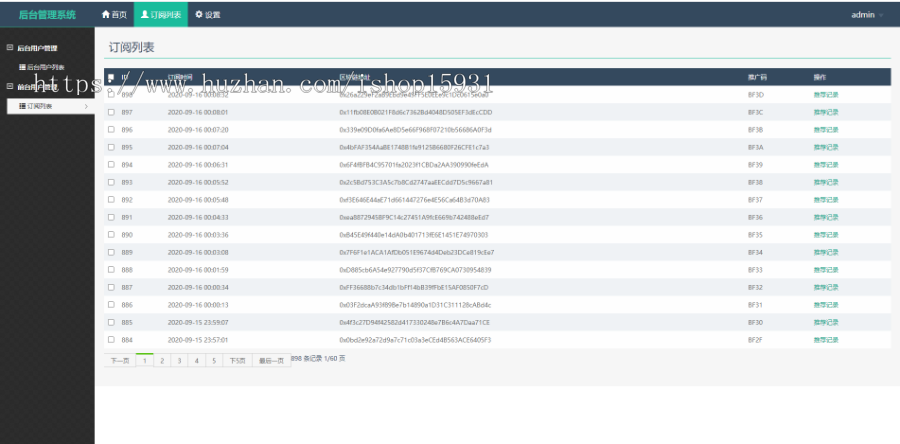The width and height of the screenshot is (900, 444).
Task: Open the 设置 settings tab
Action: (x=207, y=15)
